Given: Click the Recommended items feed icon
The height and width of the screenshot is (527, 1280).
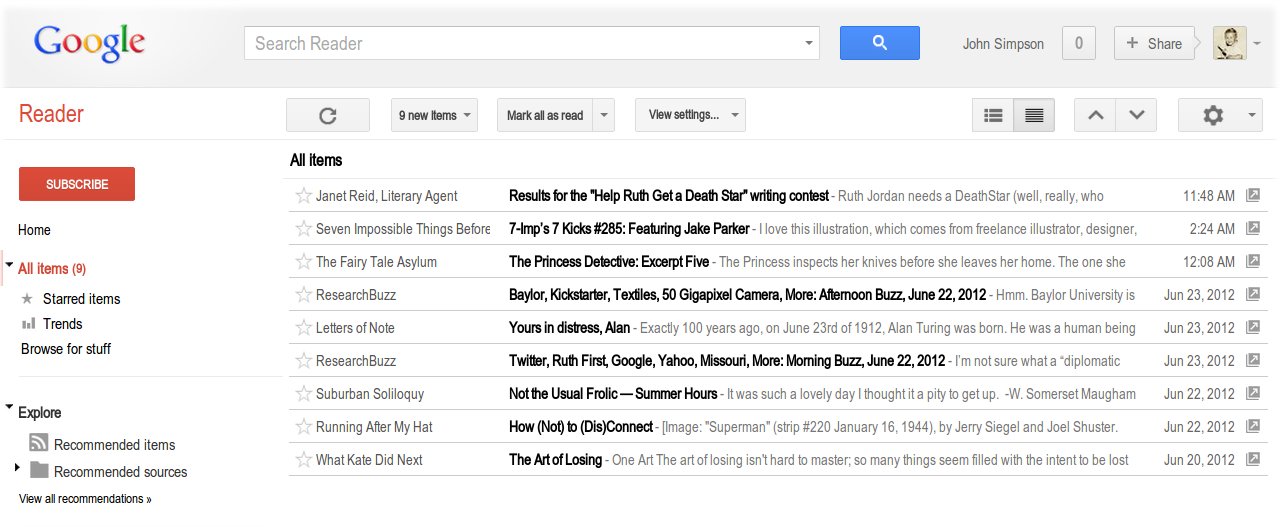Looking at the screenshot, I should (39, 443).
